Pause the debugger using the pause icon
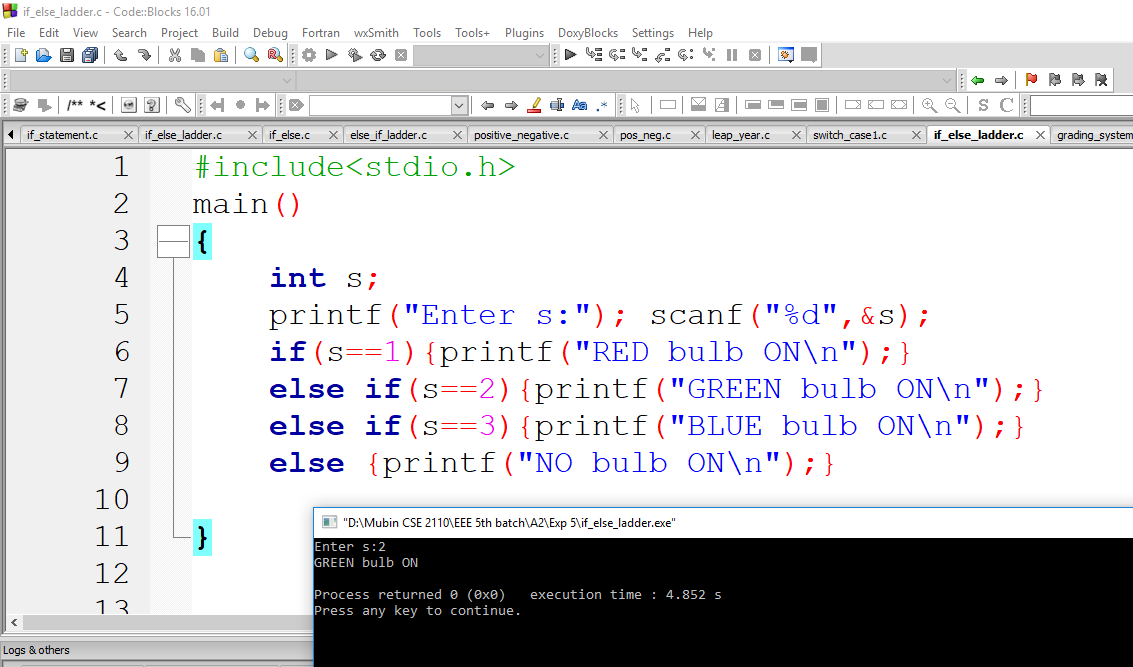This screenshot has height=667, width=1133. [x=732, y=55]
